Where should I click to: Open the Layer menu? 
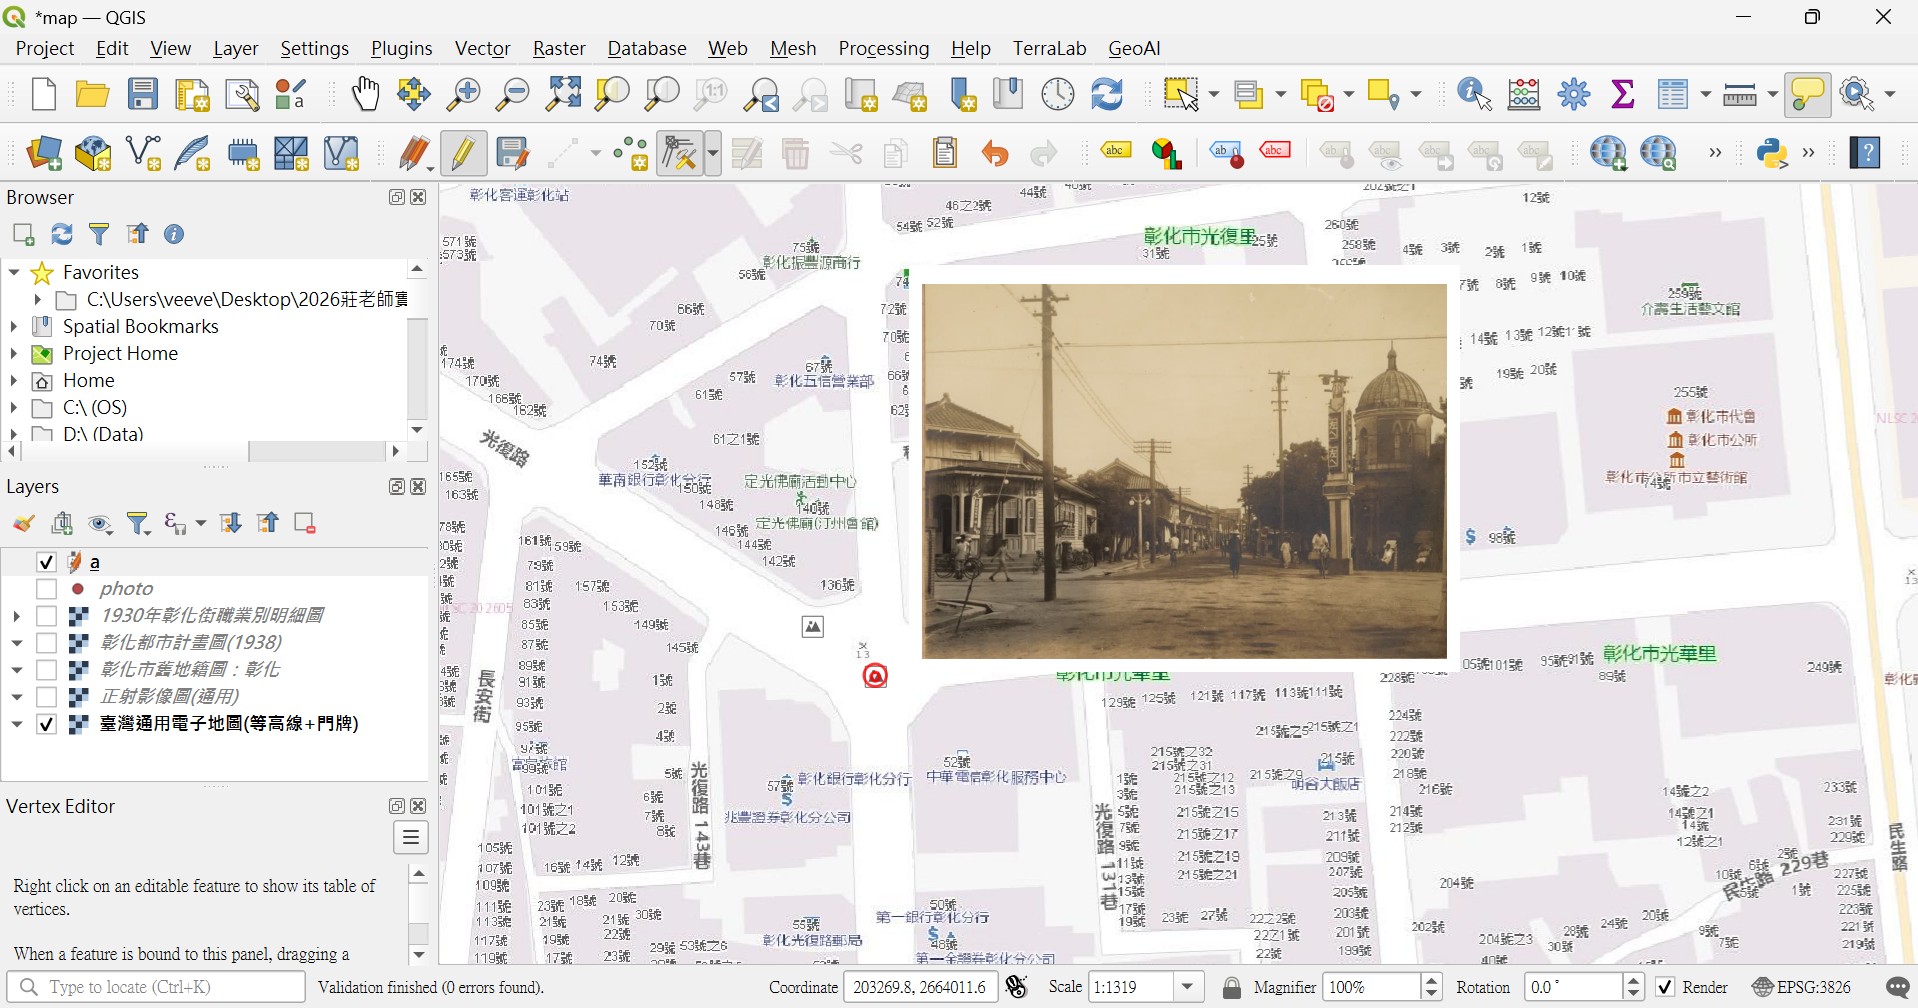[235, 48]
